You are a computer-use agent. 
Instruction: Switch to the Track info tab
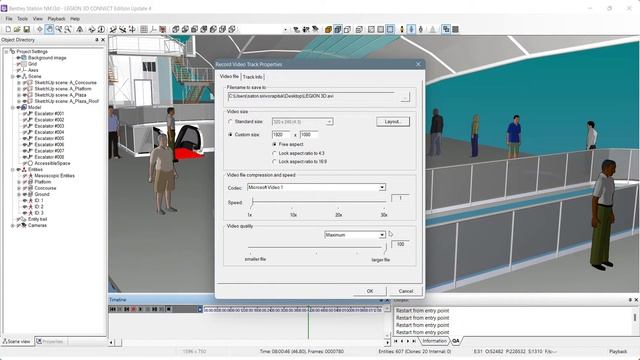click(x=253, y=77)
